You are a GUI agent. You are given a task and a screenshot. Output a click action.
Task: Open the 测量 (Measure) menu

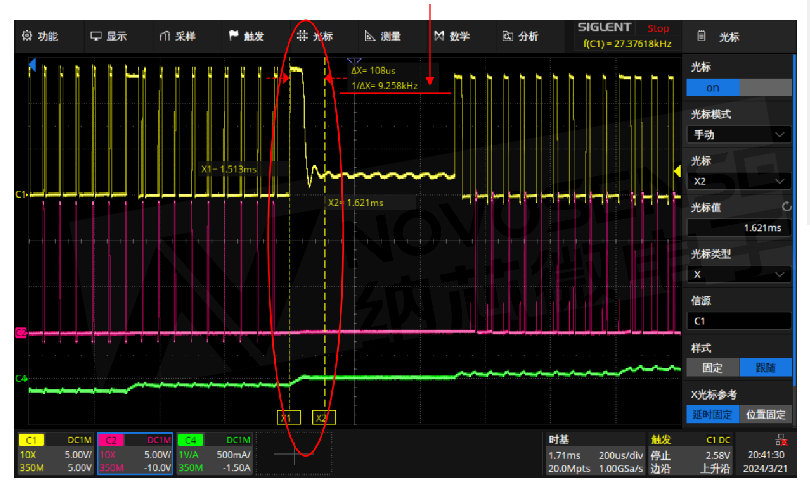coord(383,36)
